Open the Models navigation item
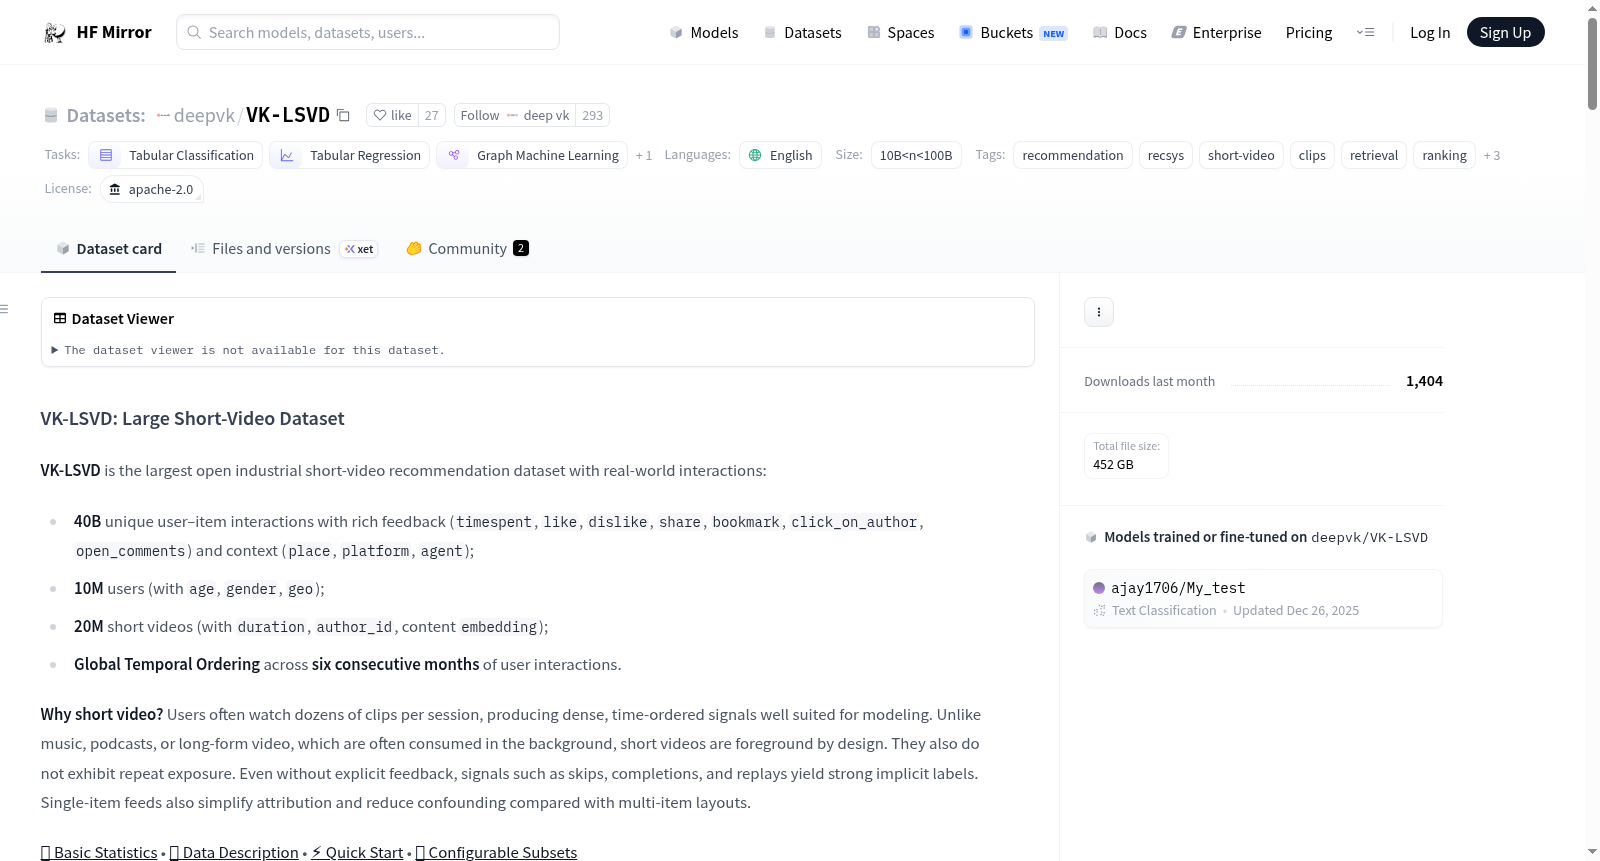The image size is (1600, 861). (704, 33)
